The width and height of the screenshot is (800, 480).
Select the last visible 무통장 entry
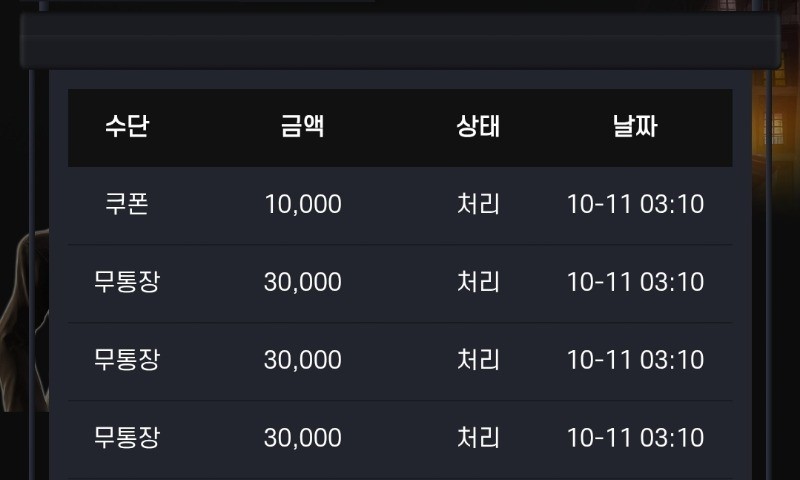(x=127, y=438)
